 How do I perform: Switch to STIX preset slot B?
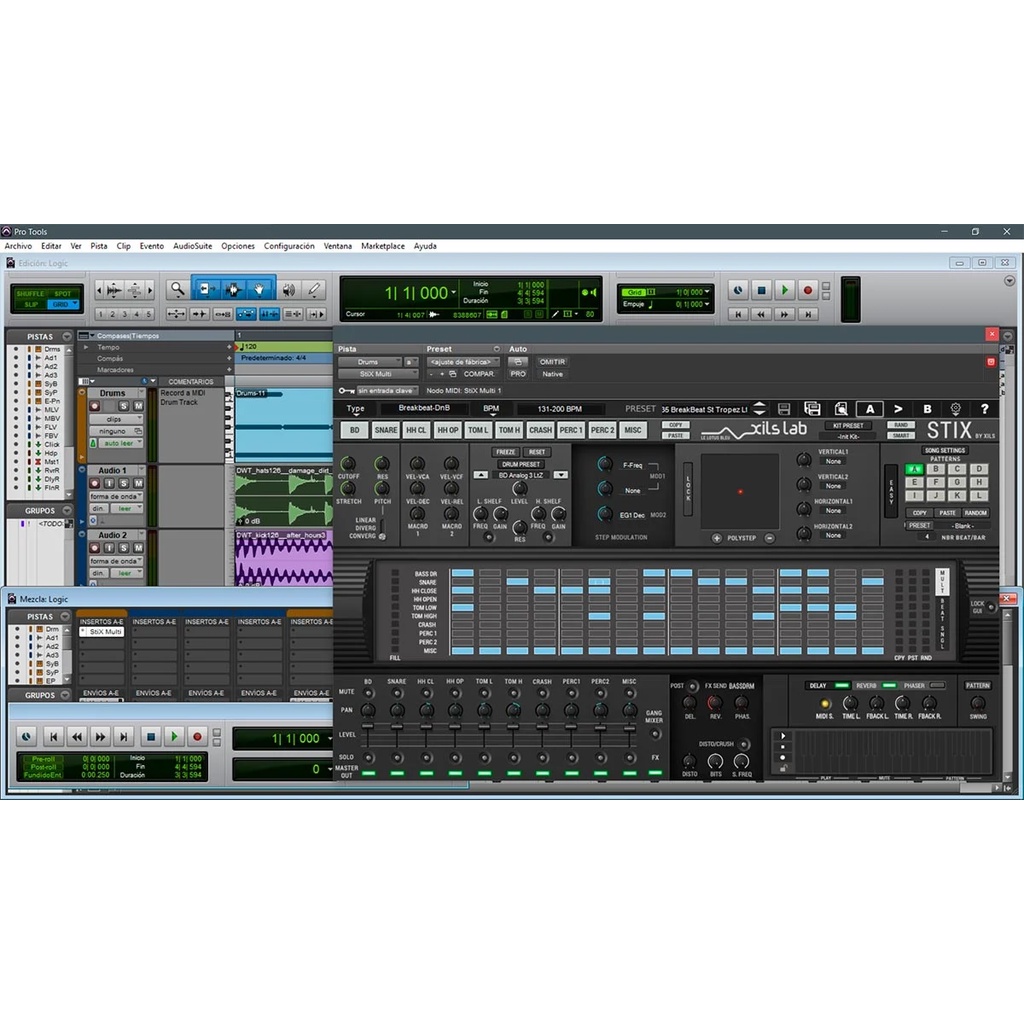pos(927,409)
